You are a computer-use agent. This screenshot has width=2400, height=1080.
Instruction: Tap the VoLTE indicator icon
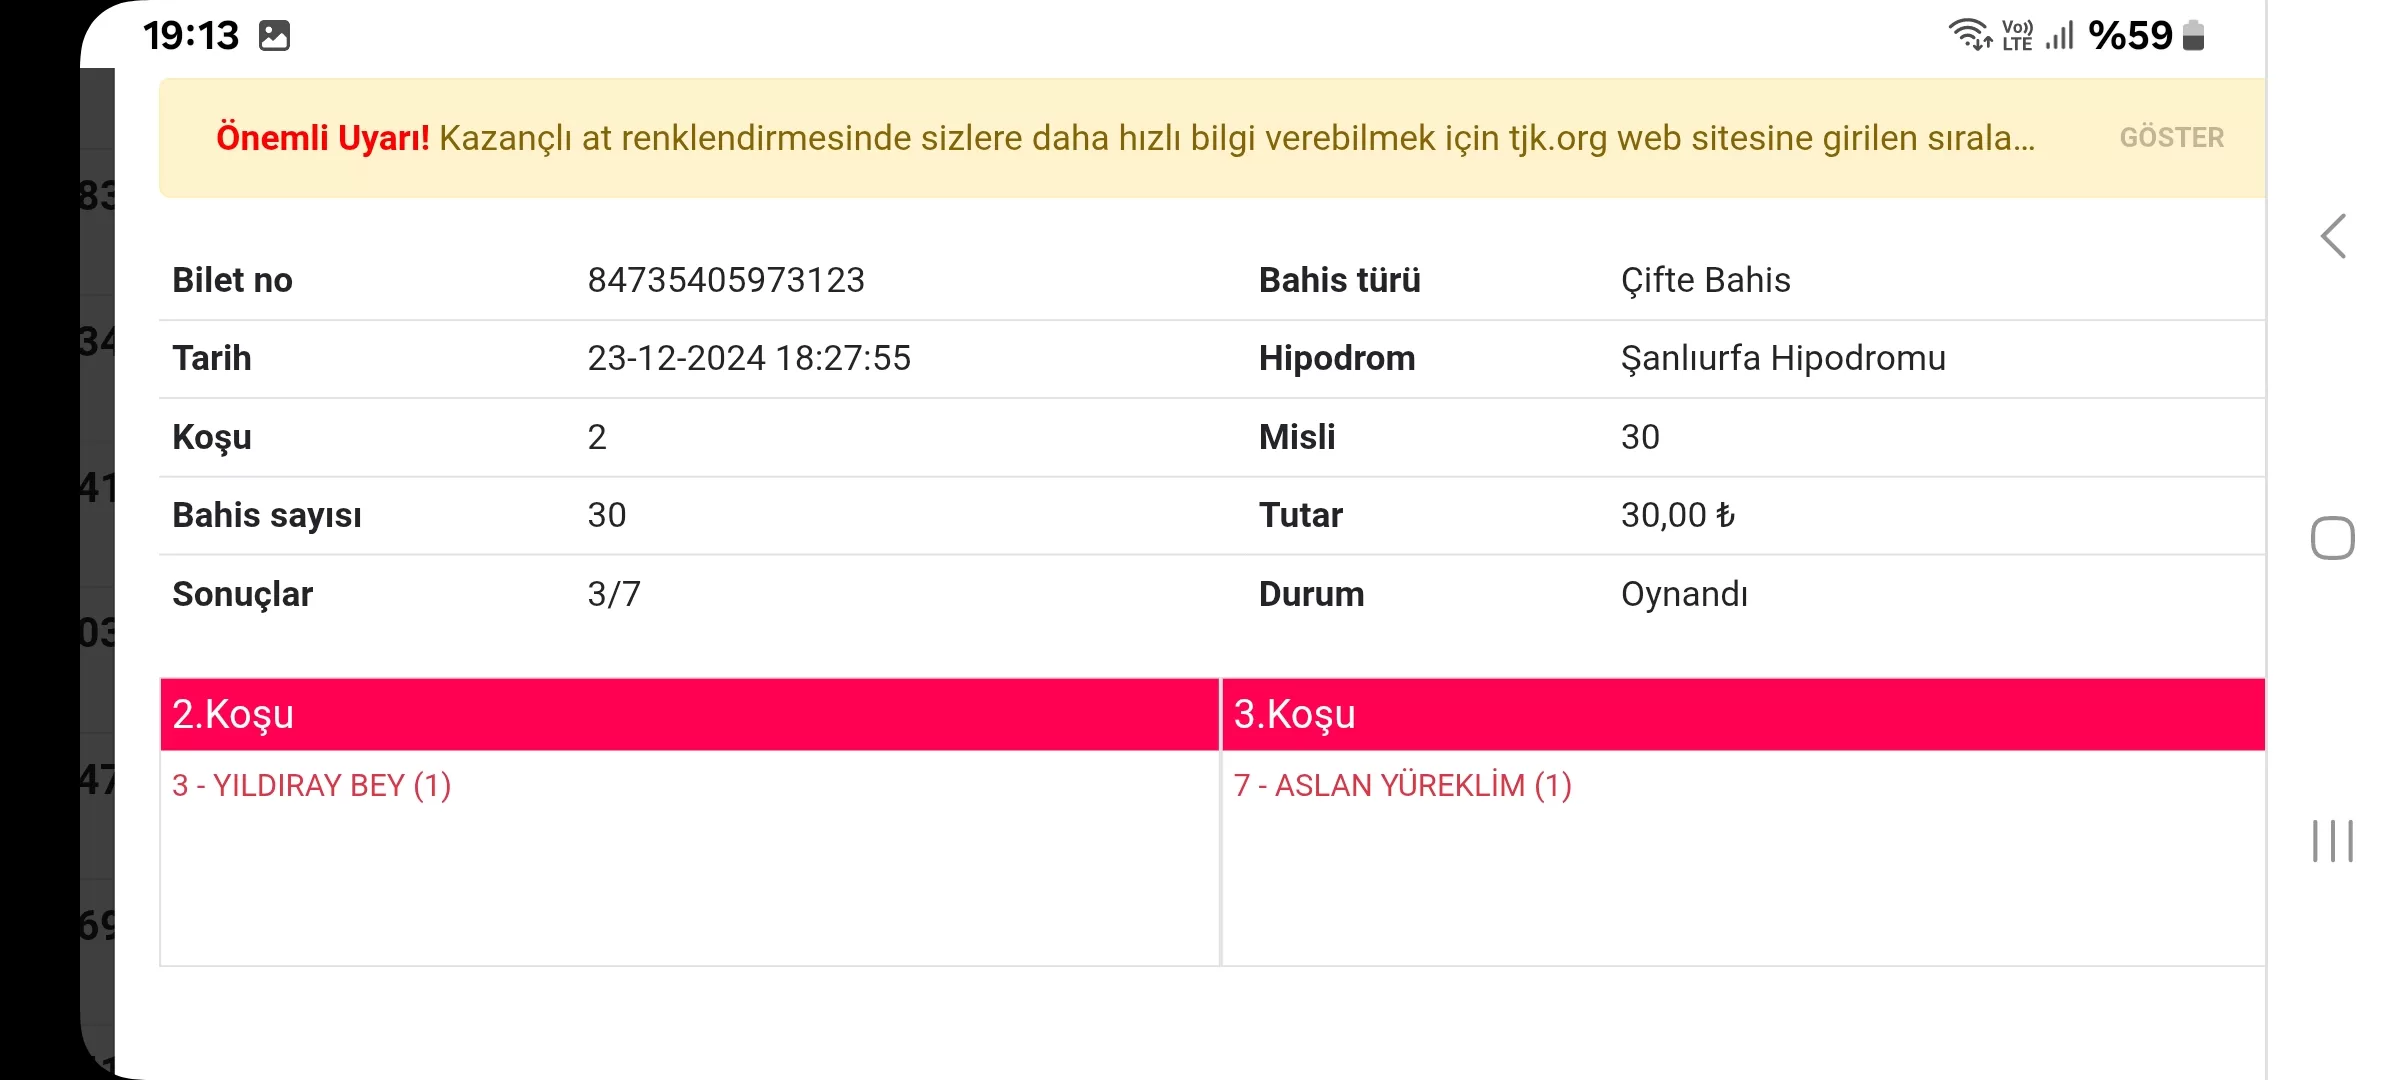tap(2017, 35)
